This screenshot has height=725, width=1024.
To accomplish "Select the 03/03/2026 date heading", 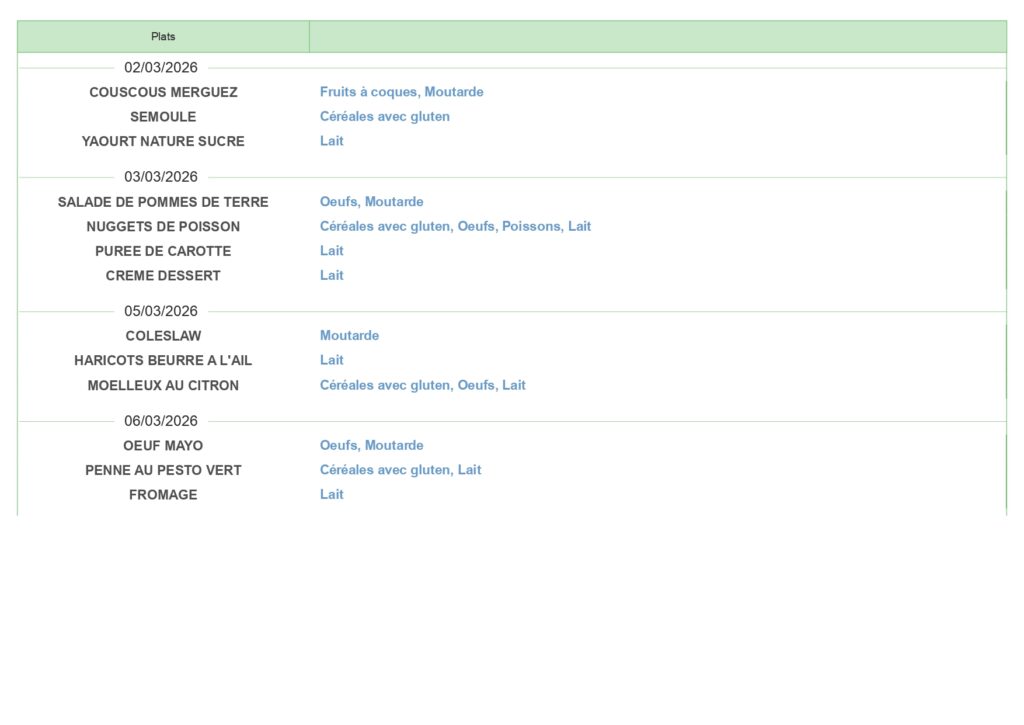I will [161, 177].
